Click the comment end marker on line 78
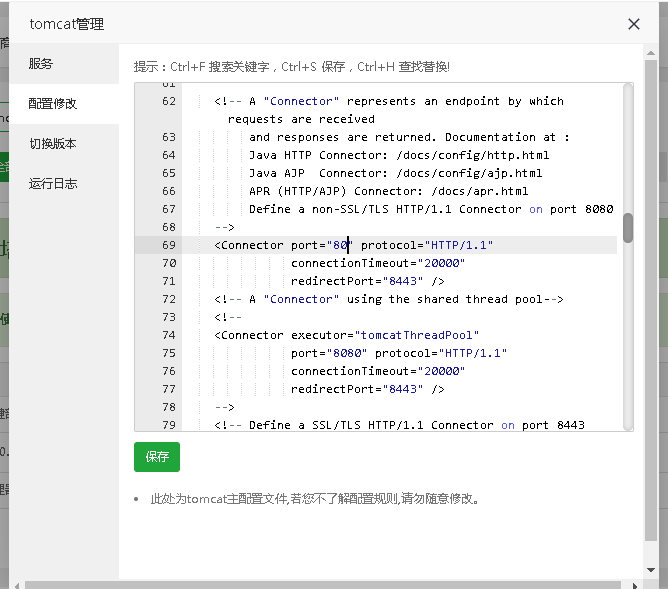The image size is (668, 589). click(225, 408)
